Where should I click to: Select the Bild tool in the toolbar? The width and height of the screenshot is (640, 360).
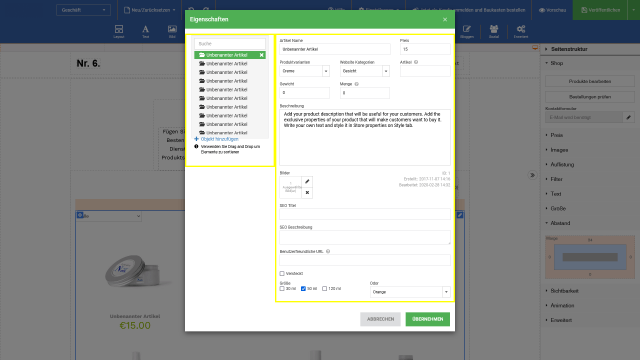tap(172, 31)
